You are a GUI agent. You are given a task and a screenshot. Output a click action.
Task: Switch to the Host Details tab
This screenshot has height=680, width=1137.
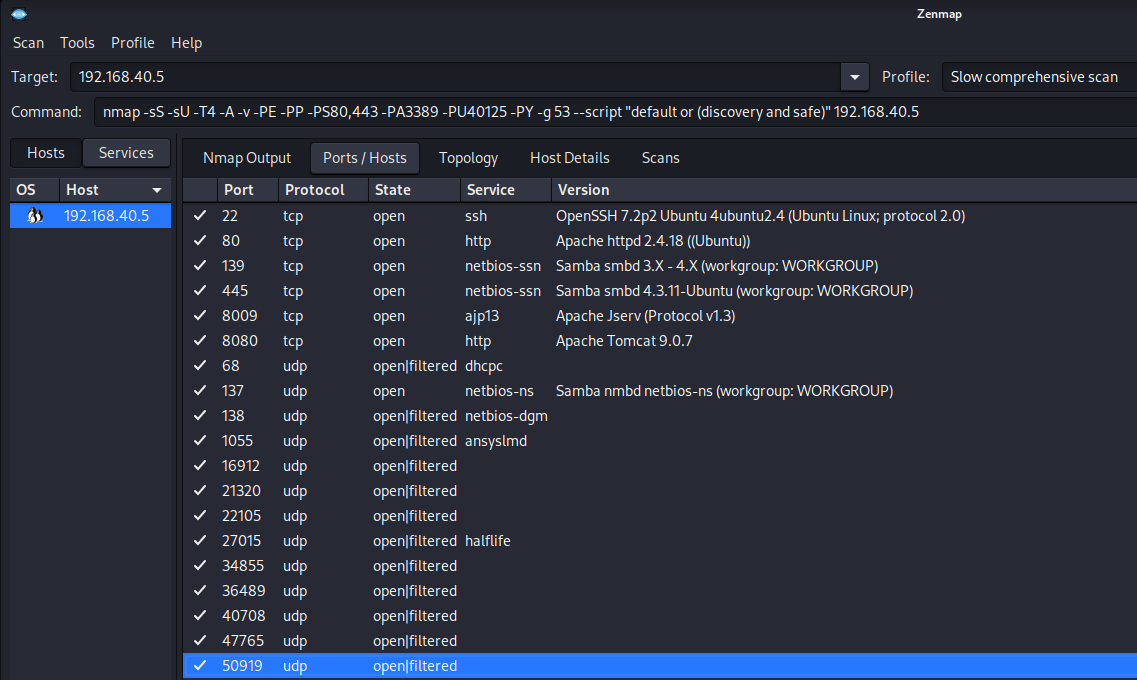(569, 158)
